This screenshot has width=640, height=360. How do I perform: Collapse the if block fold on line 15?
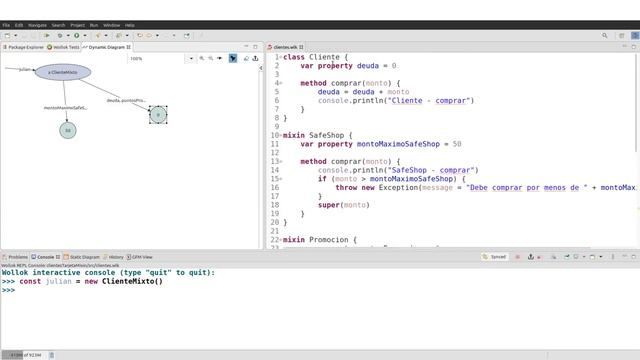tap(281, 179)
